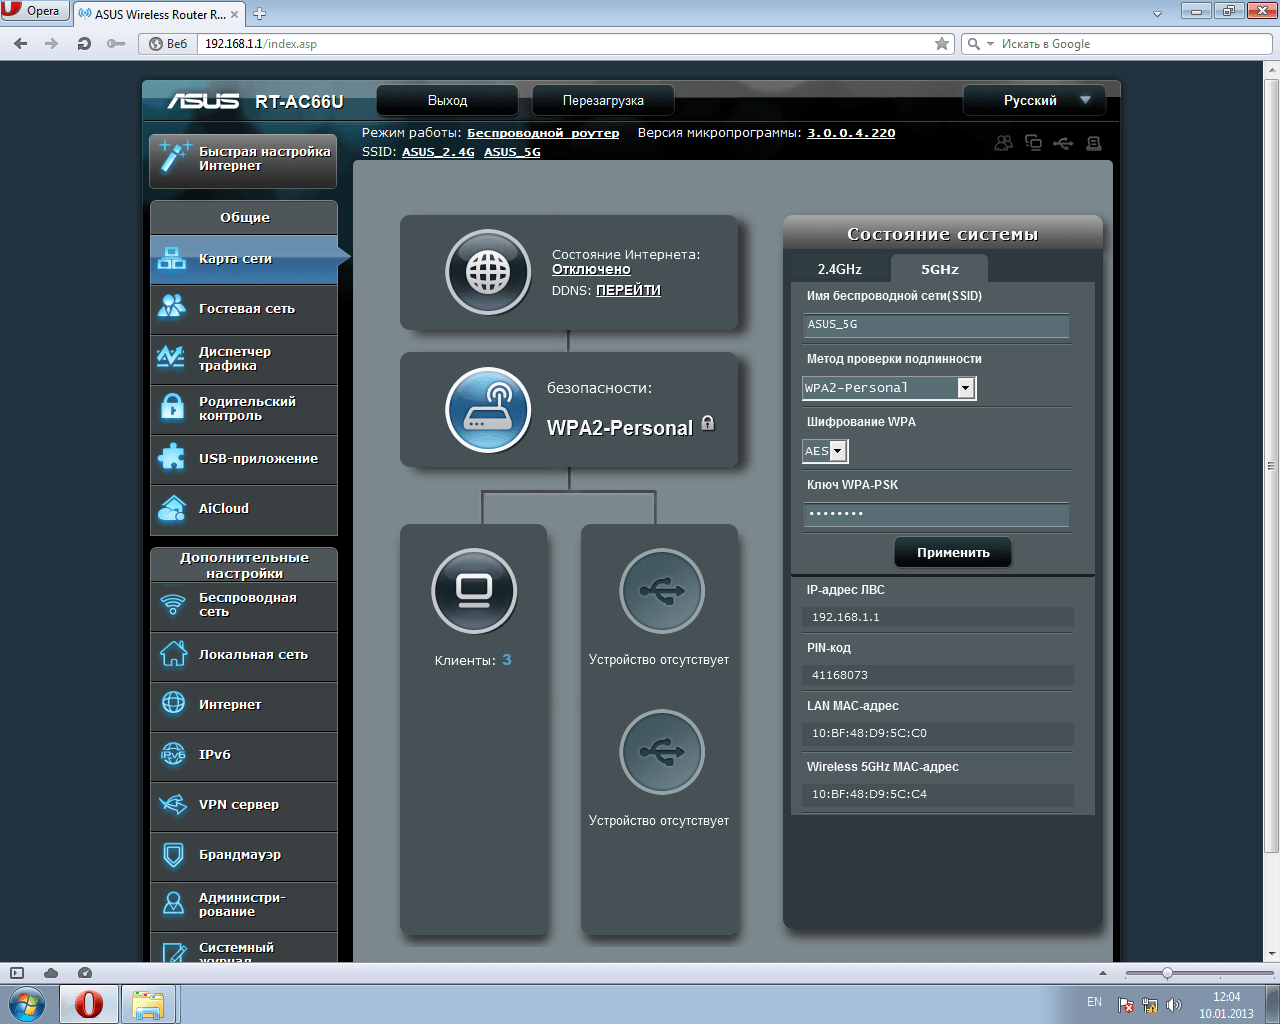Open the Wireless network settings menu item
The image size is (1280, 1024).
point(244,605)
